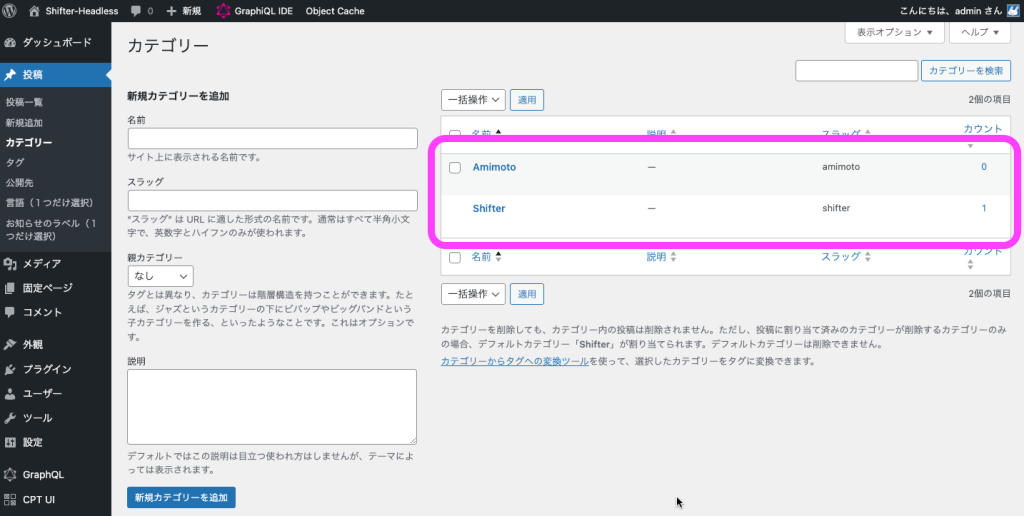Open Object Cache in the admin bar
The image size is (1024, 516).
[335, 11]
